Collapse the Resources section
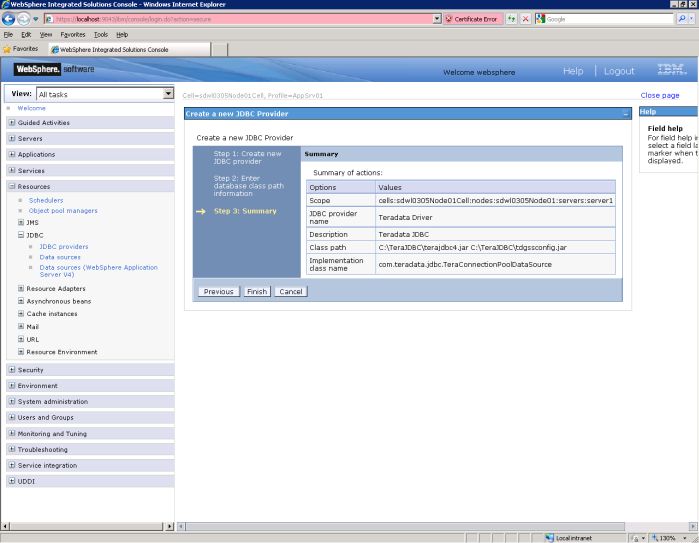Viewport: 699px width, 543px height. coord(12,186)
